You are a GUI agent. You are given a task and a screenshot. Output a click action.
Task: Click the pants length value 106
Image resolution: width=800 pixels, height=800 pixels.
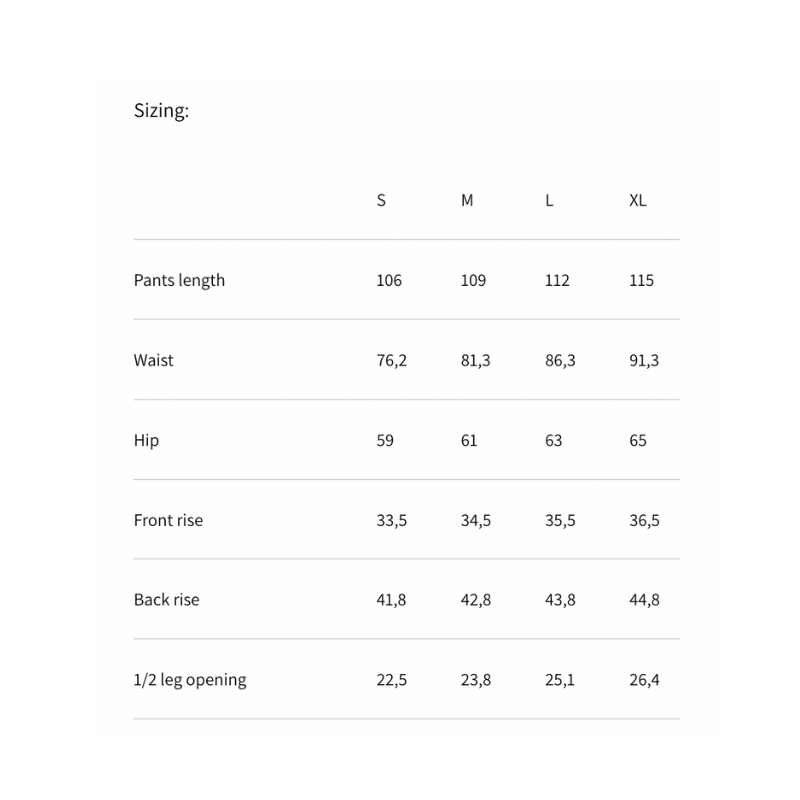pos(389,280)
